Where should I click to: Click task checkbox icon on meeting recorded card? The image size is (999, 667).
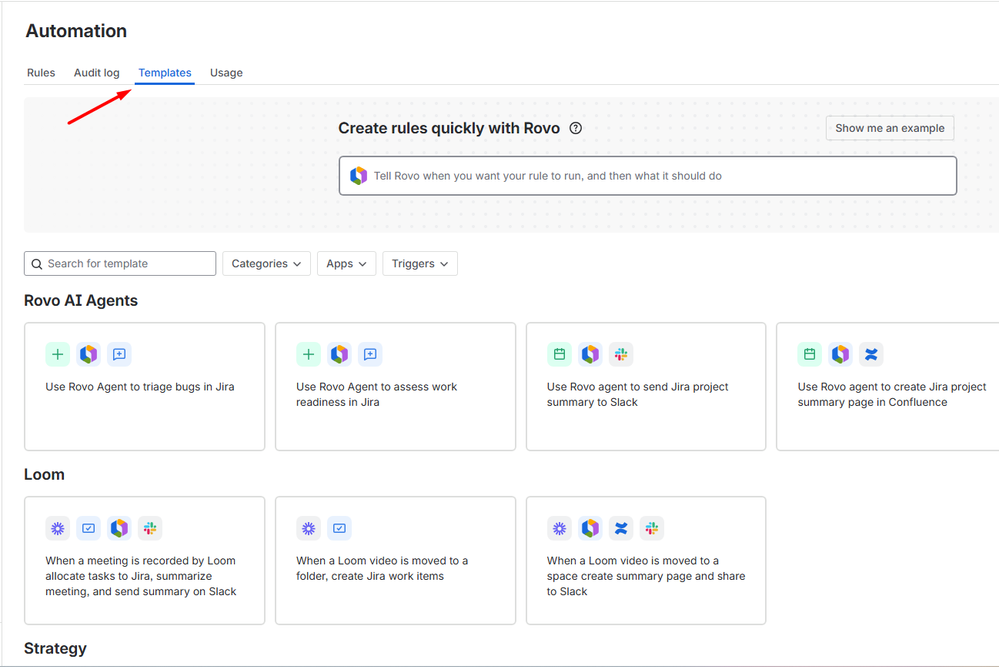coord(89,528)
